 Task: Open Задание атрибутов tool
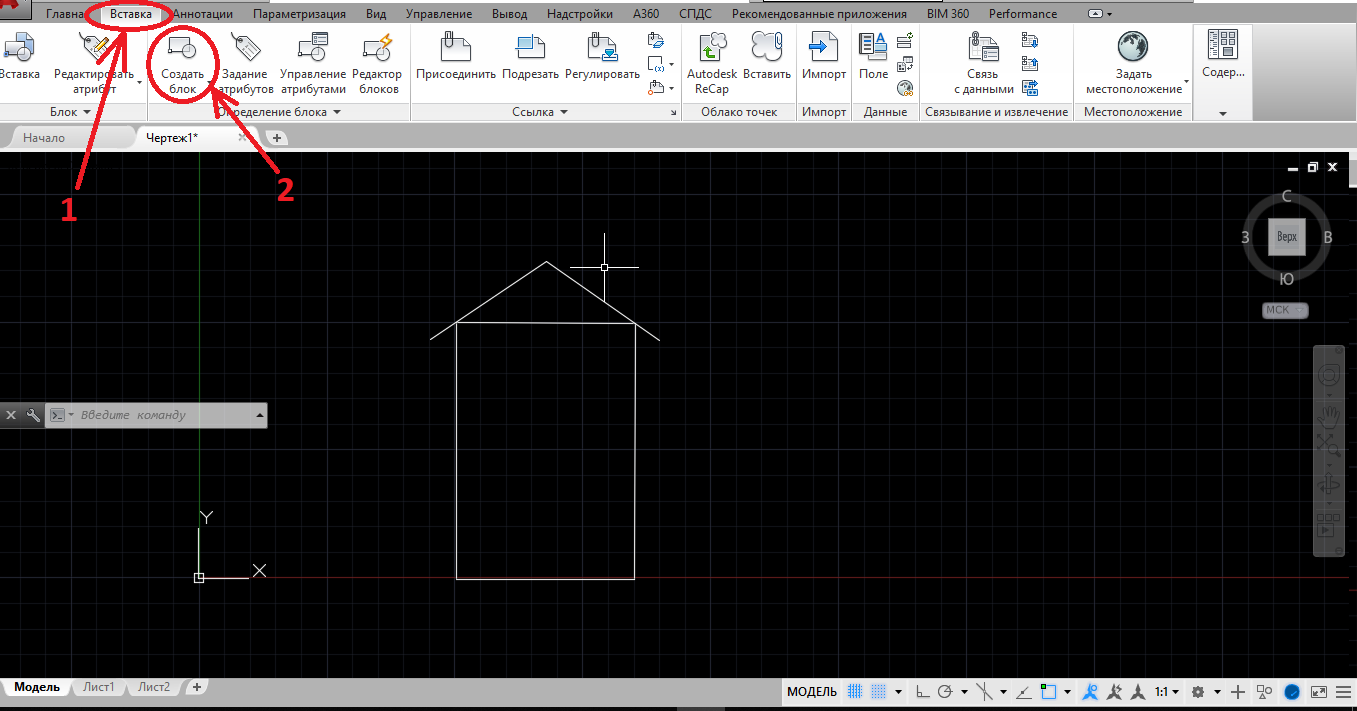click(x=246, y=64)
